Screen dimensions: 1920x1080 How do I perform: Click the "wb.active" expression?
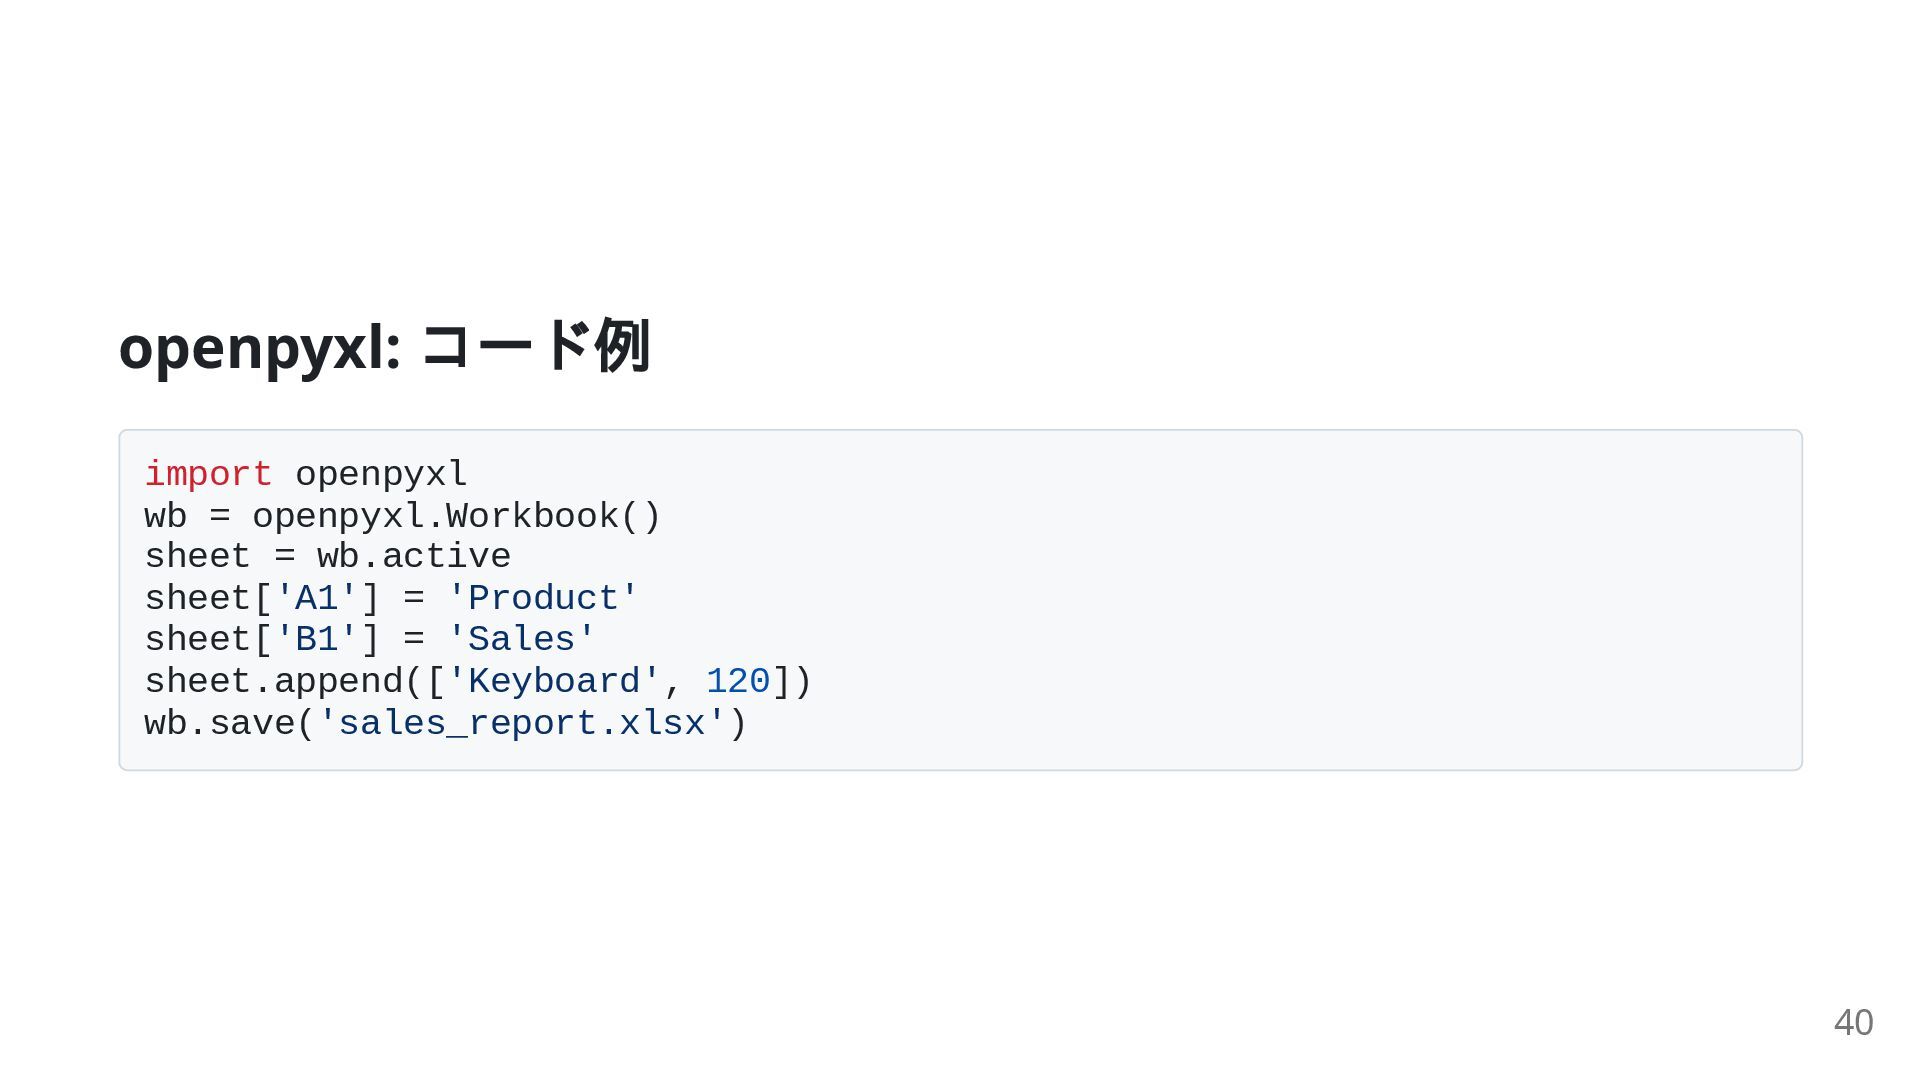[414, 557]
